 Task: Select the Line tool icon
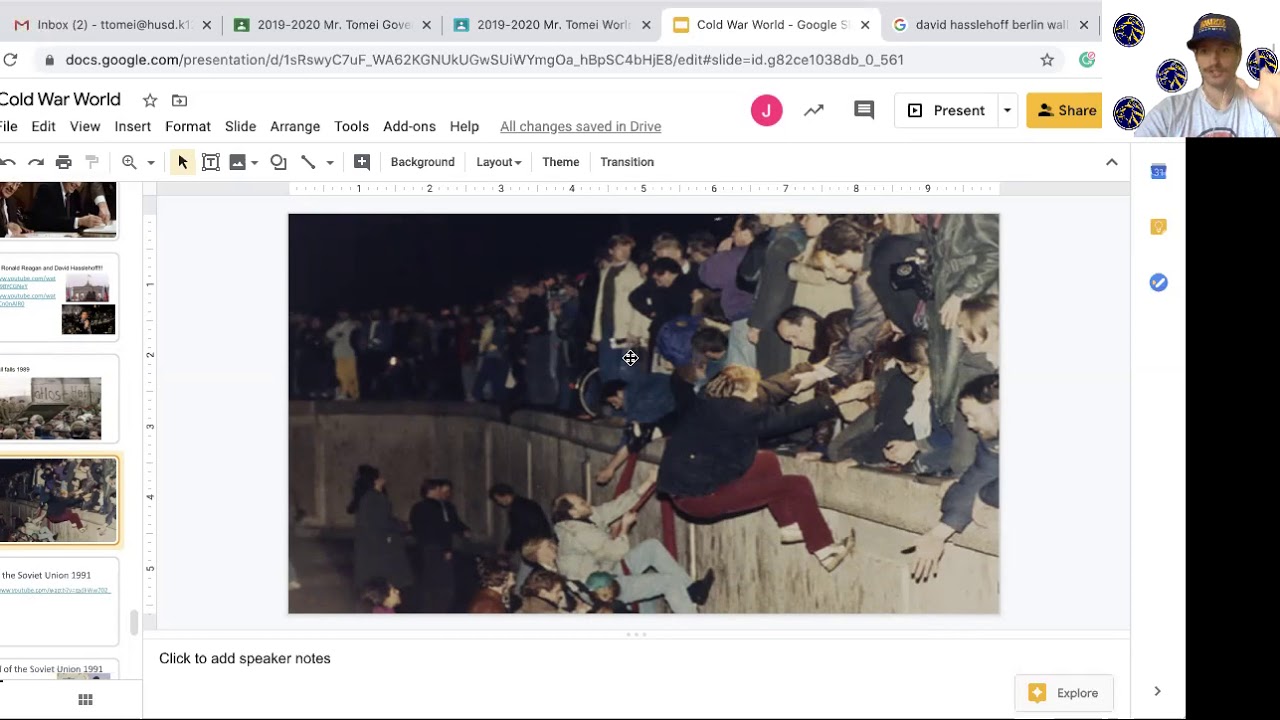(308, 162)
